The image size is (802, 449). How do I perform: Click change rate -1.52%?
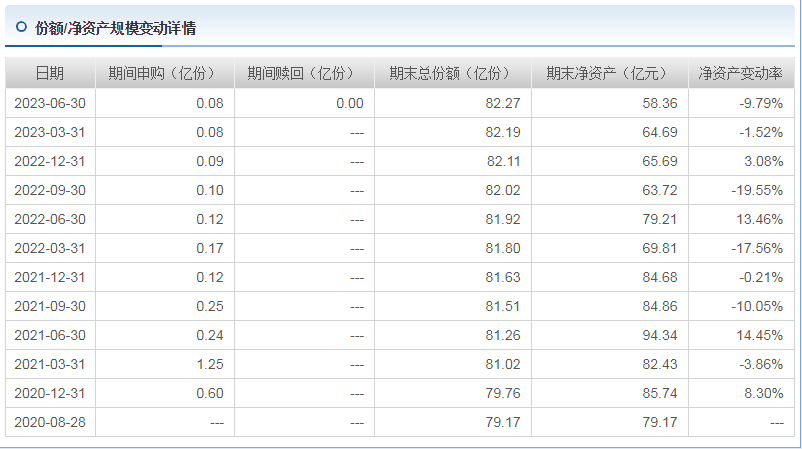pyautogui.click(x=761, y=132)
